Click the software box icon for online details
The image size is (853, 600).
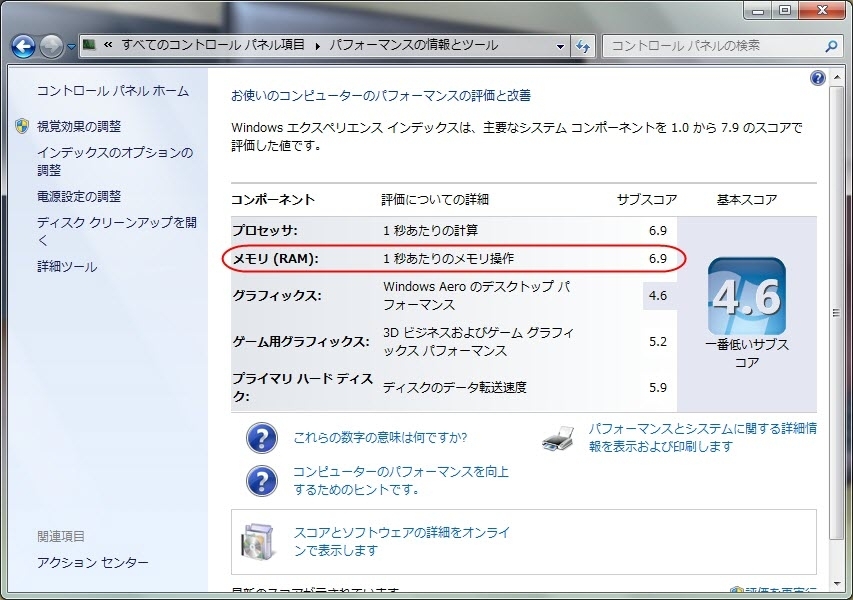tap(257, 541)
